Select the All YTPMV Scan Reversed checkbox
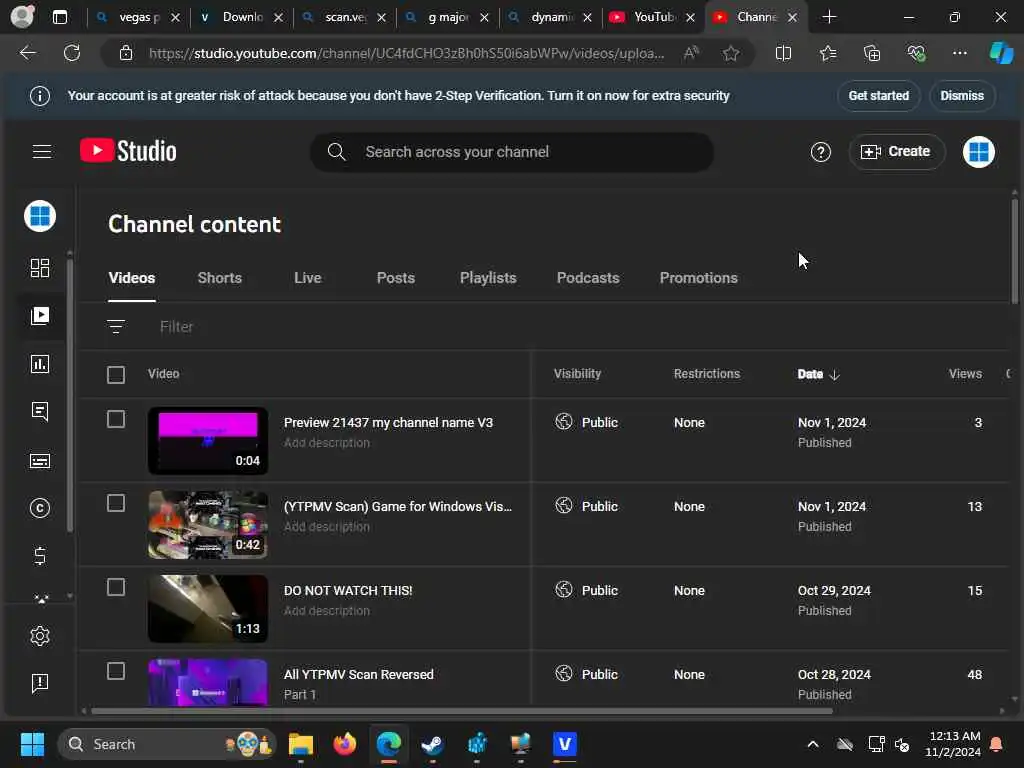1024x768 pixels. 116,671
